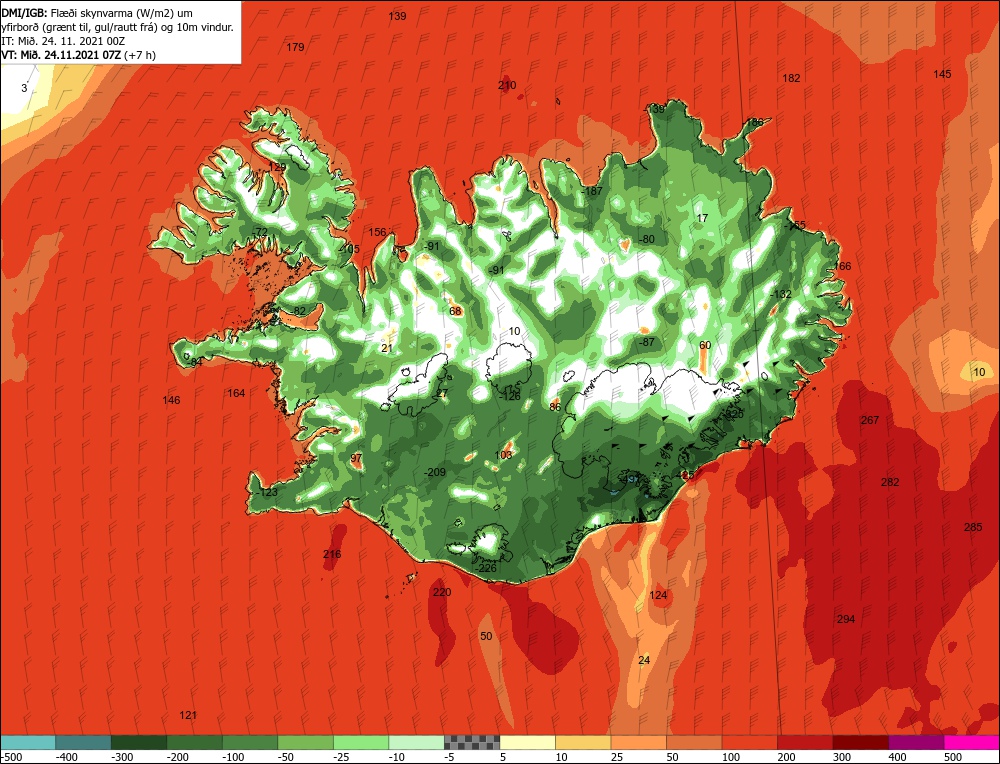The image size is (1000, 764).
Task: Click the '-500' label in the legend
Action: (x=12, y=757)
